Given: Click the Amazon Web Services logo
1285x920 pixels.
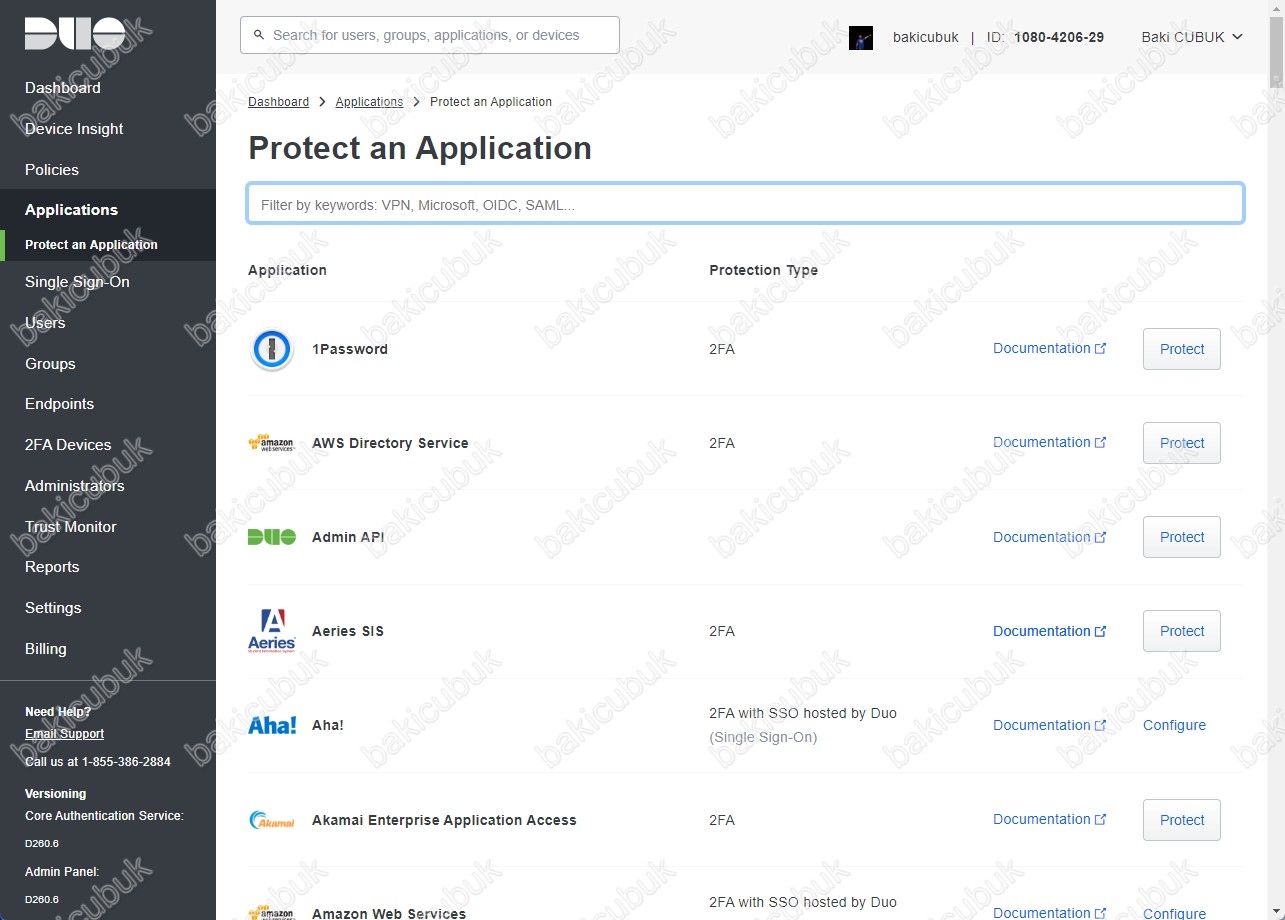Looking at the screenshot, I should click(271, 912).
